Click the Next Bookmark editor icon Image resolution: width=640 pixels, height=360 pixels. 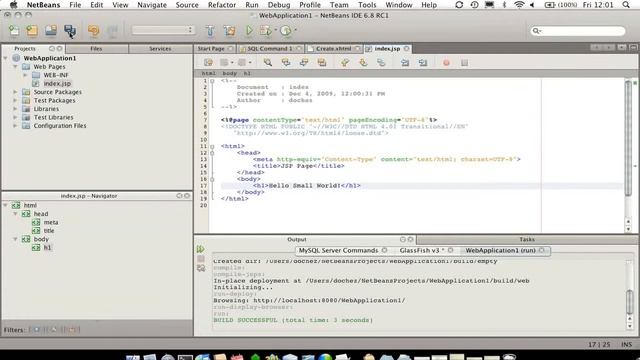point(363,62)
